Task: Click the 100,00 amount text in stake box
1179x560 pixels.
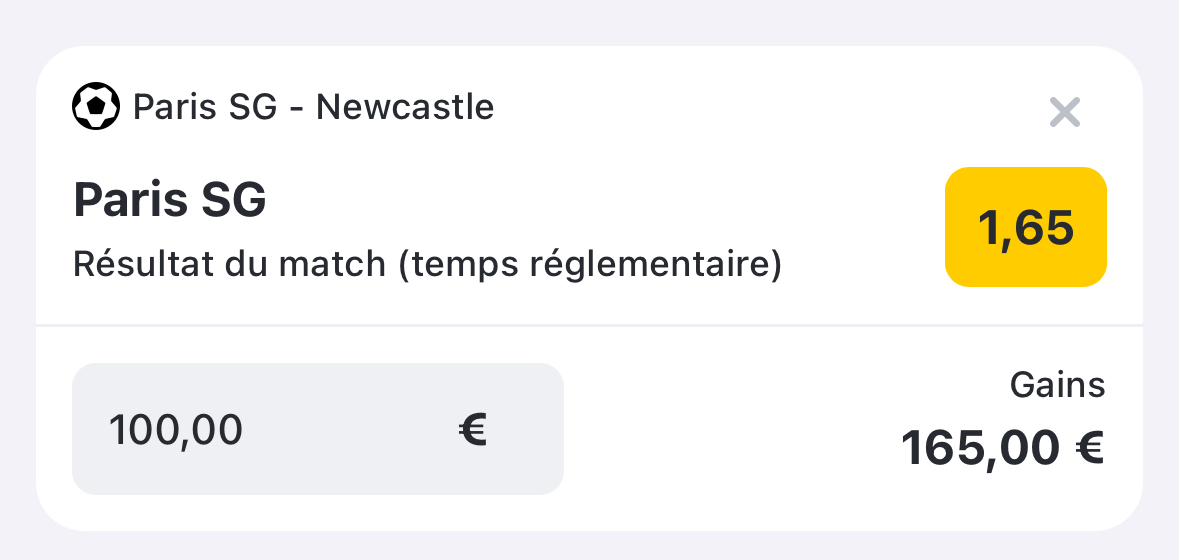Action: [x=175, y=430]
